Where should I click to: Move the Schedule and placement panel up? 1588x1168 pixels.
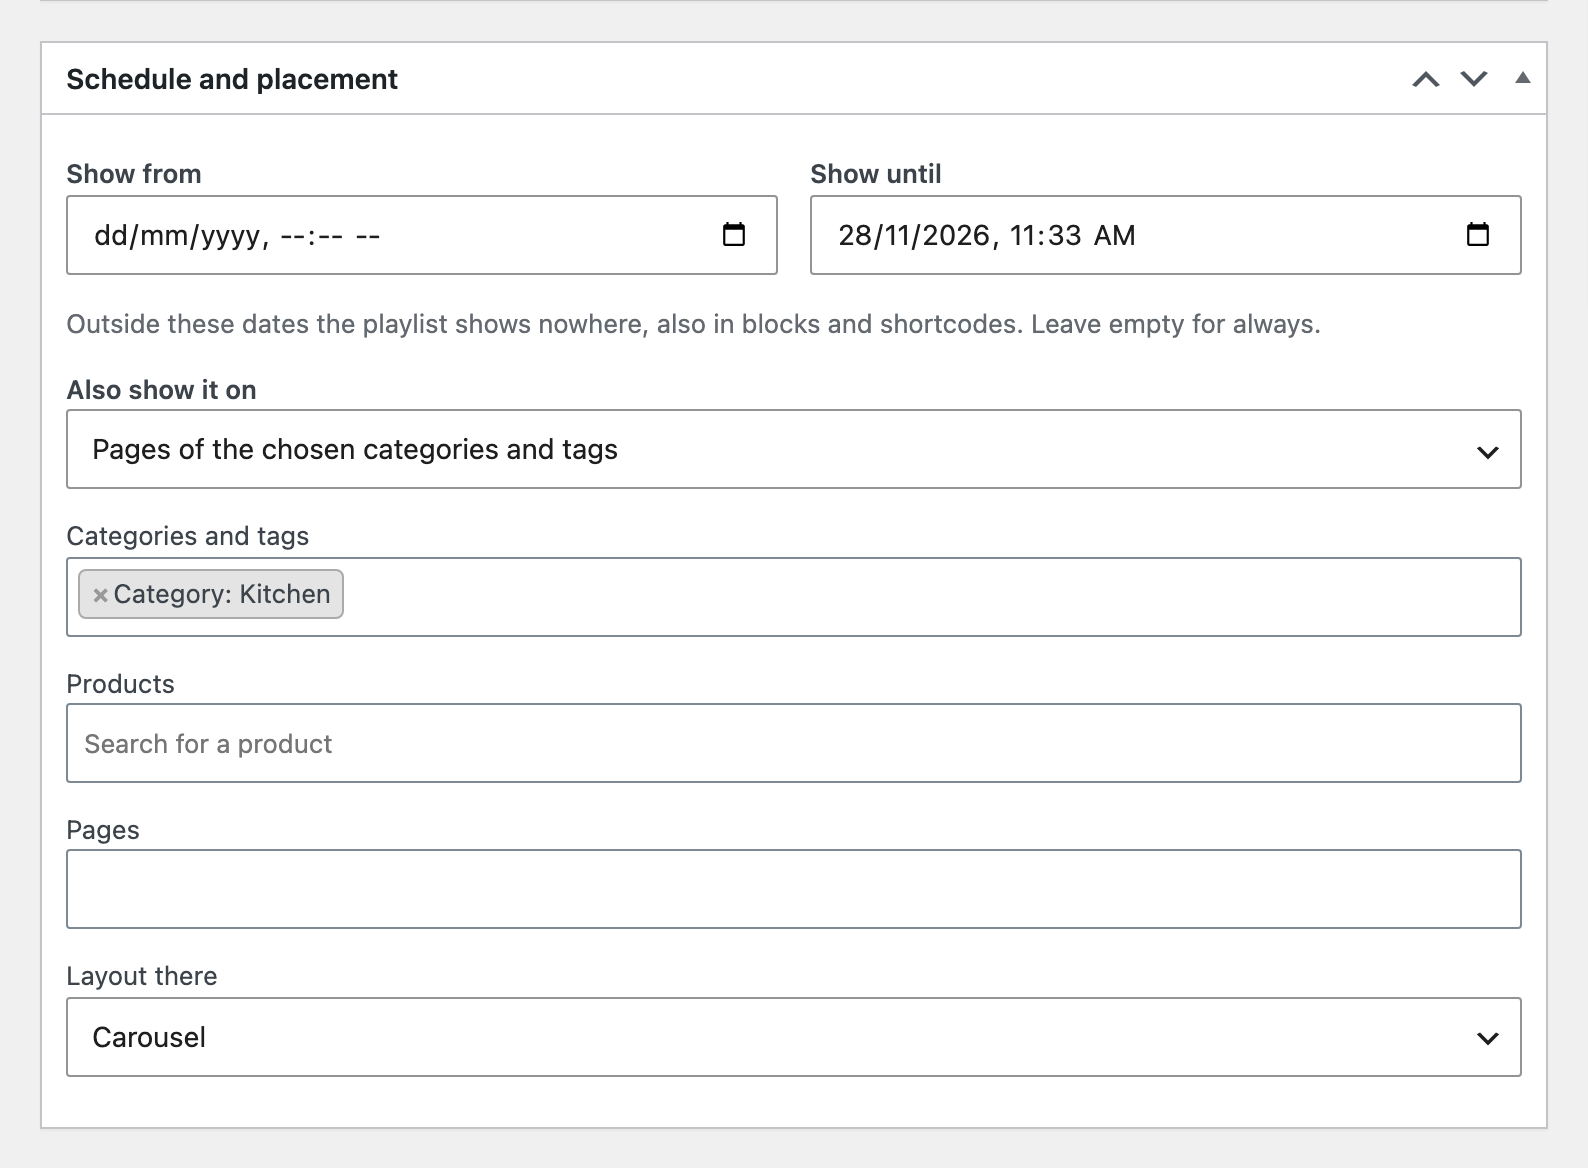coord(1426,79)
